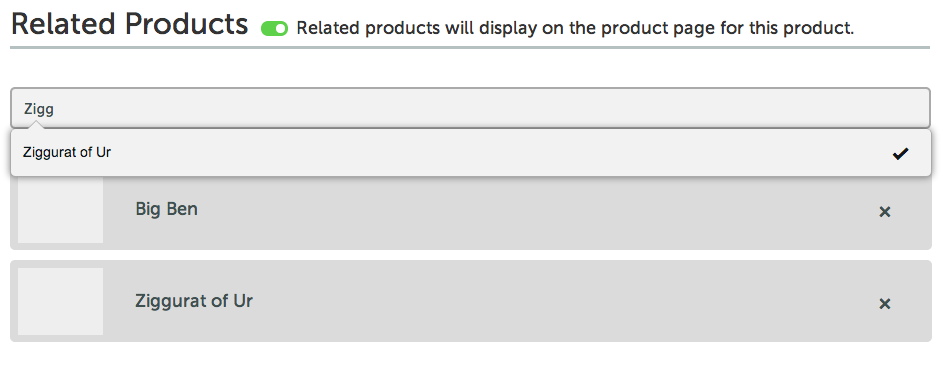
Task: Click the Related Products heading
Action: pyautogui.click(x=129, y=24)
